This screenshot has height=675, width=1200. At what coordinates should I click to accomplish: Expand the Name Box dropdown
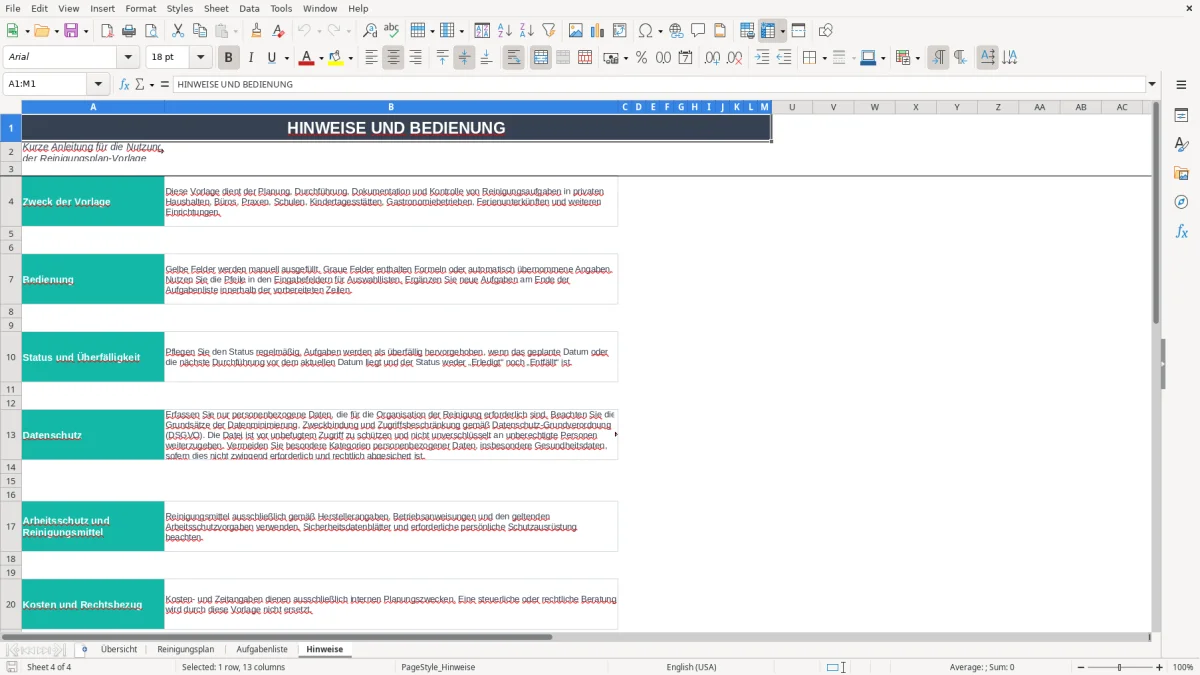coord(97,84)
